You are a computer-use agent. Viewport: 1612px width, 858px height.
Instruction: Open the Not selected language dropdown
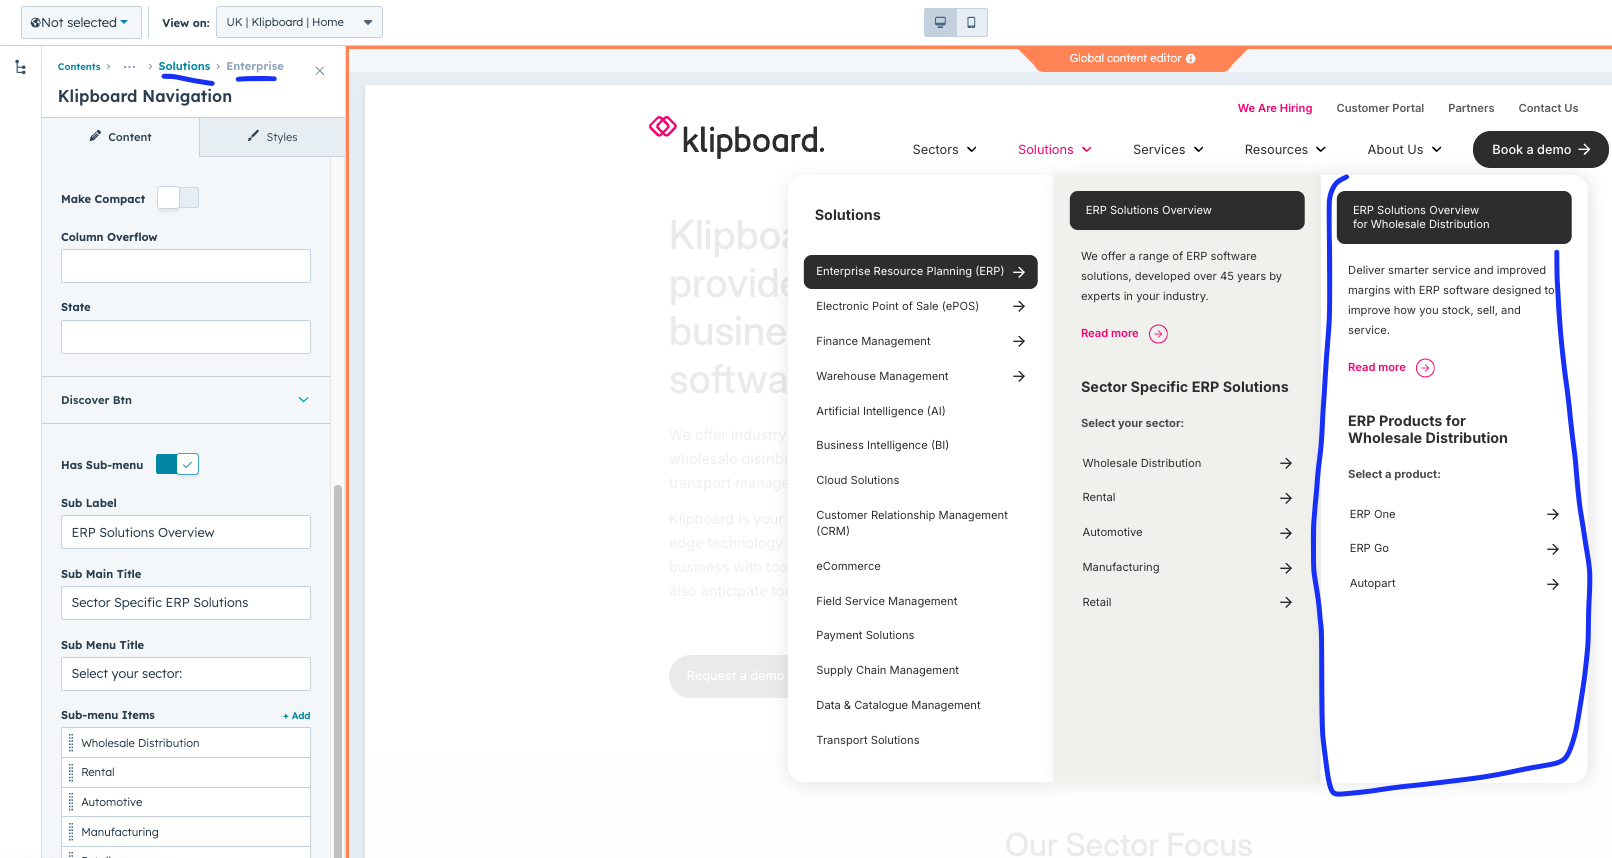(80, 22)
